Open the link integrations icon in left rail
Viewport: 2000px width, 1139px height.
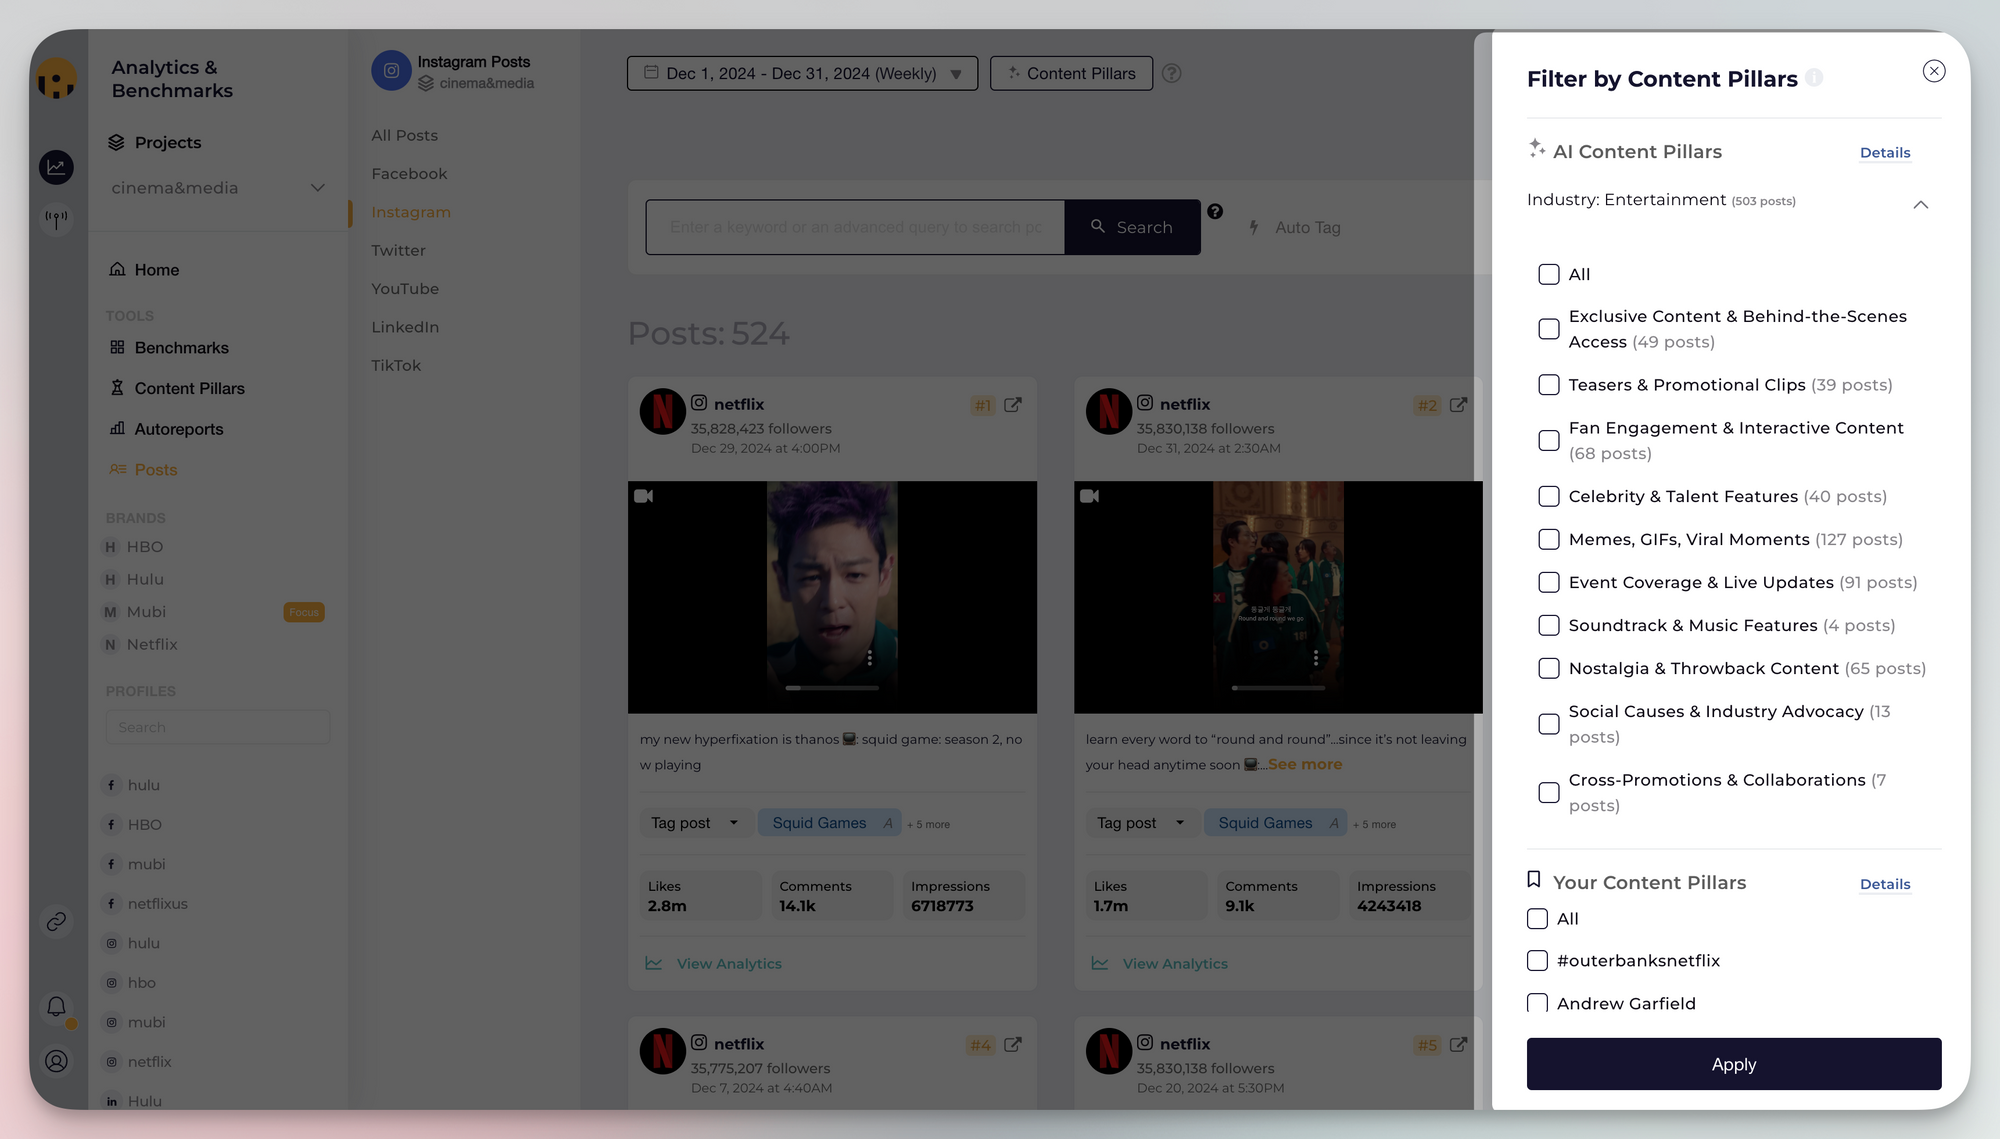[x=56, y=921]
